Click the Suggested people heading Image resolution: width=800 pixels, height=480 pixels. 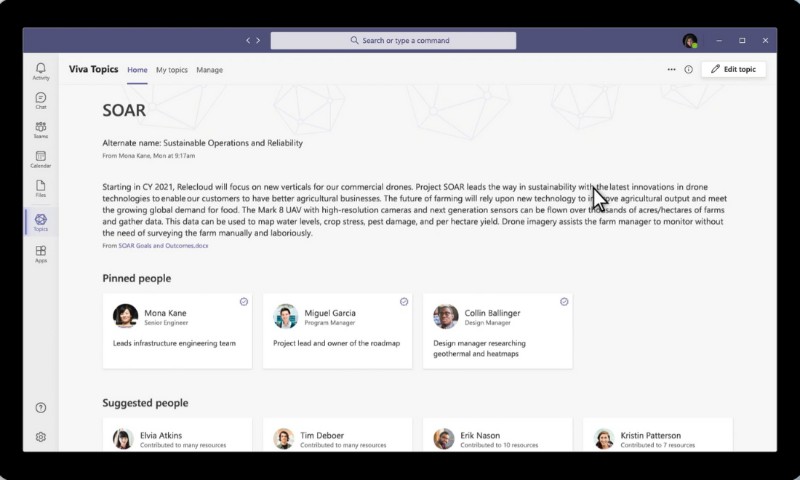pyautogui.click(x=145, y=403)
